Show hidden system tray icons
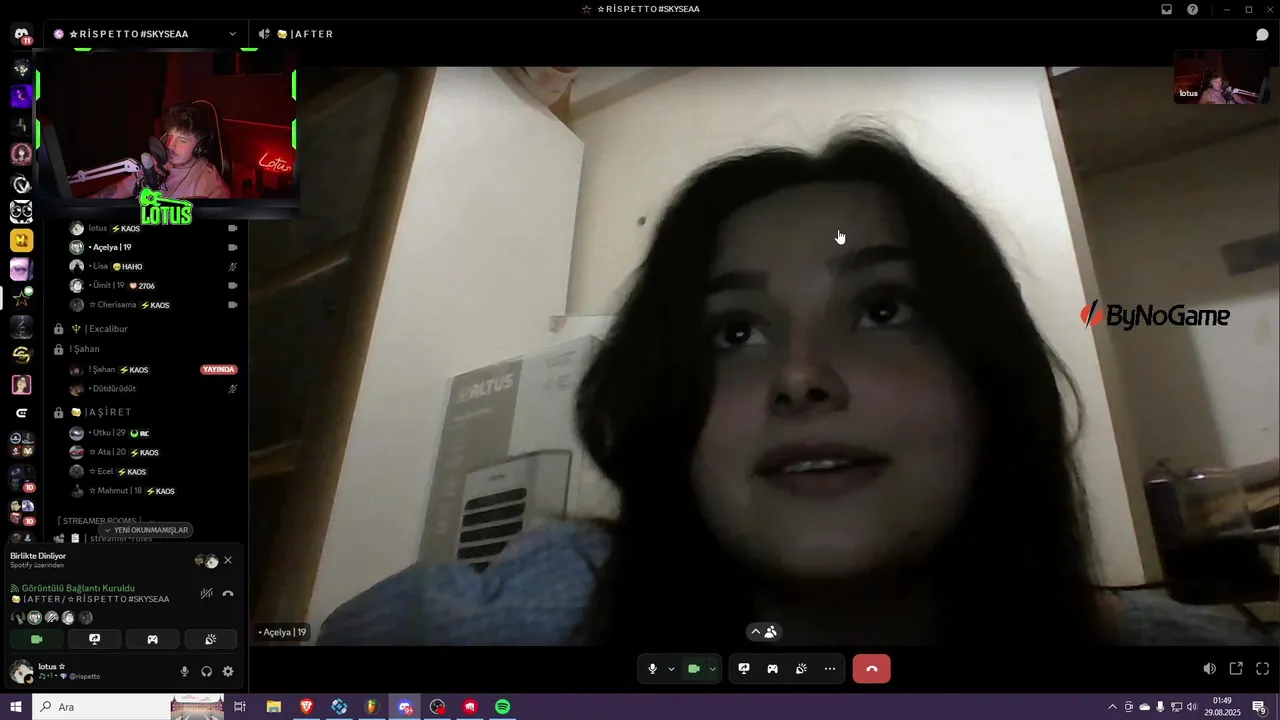The width and height of the screenshot is (1280, 720). pyautogui.click(x=1112, y=707)
